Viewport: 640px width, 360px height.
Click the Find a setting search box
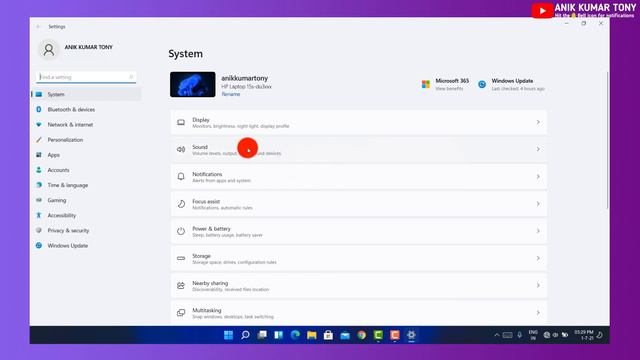(x=86, y=77)
